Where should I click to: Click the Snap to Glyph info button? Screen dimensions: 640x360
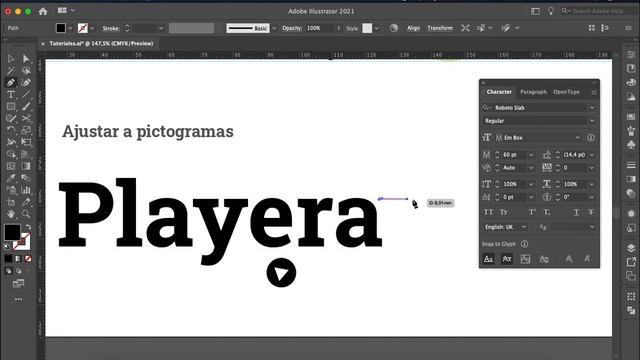coord(524,244)
